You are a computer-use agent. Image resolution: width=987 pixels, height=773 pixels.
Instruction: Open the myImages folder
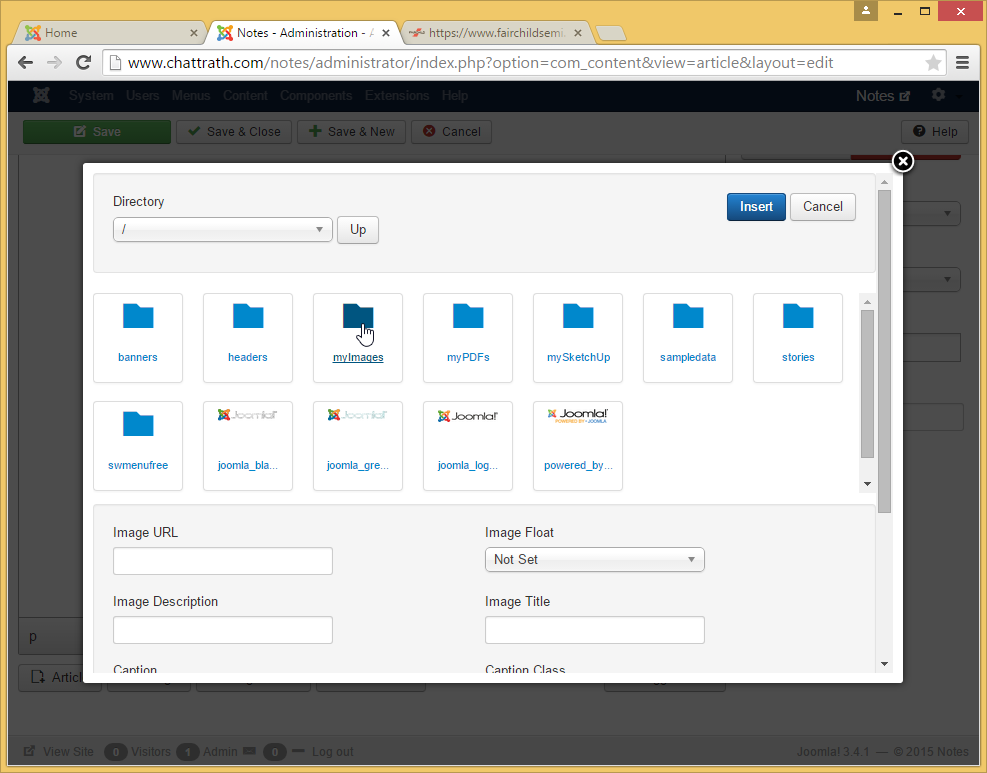357,318
